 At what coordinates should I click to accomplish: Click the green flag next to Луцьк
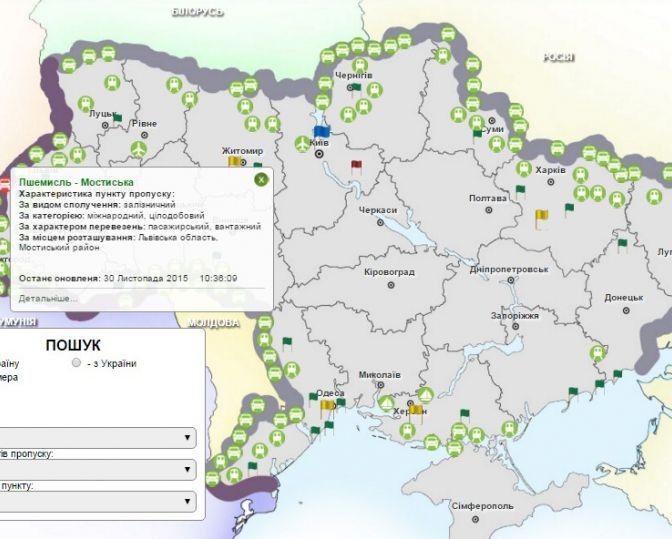117,118
